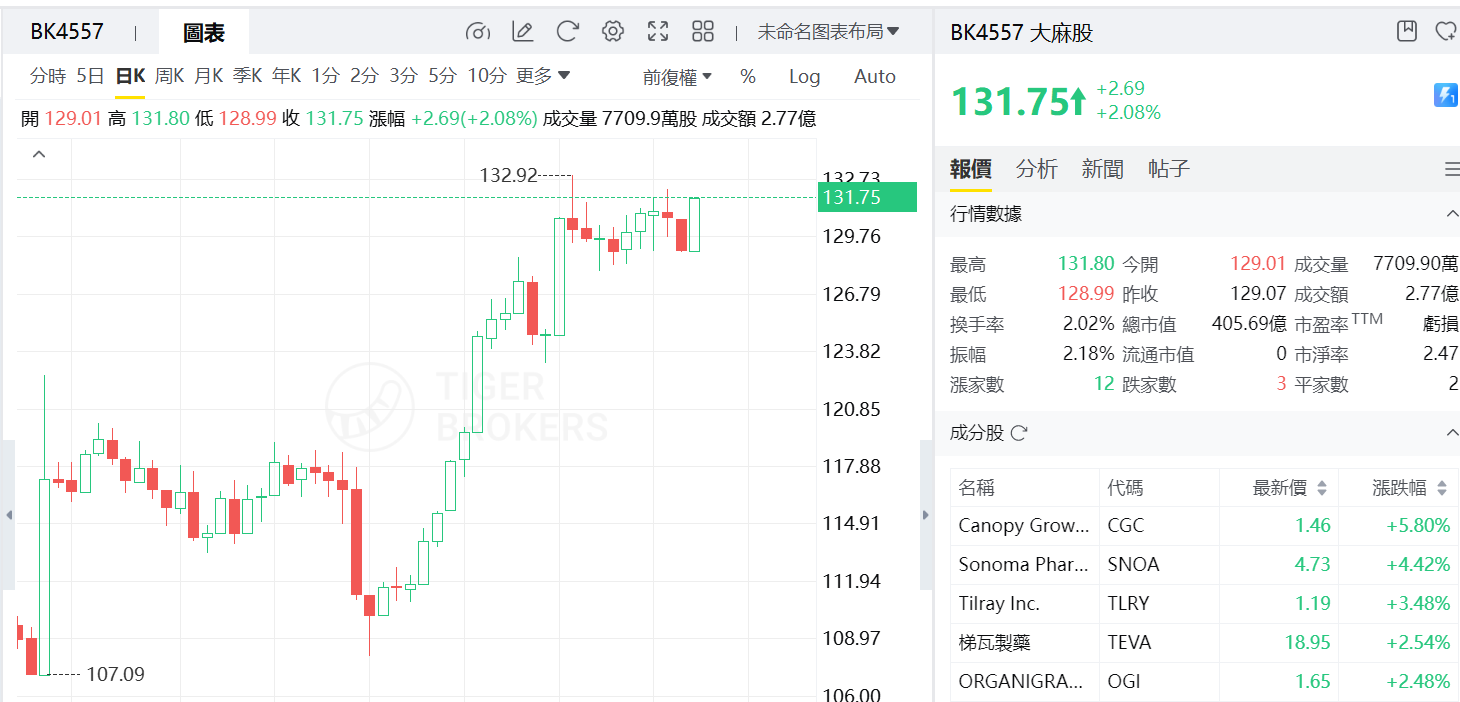Open Sonoma Phar... SNOA row
Viewport: 1460px width, 702px height.
tap(1205, 564)
